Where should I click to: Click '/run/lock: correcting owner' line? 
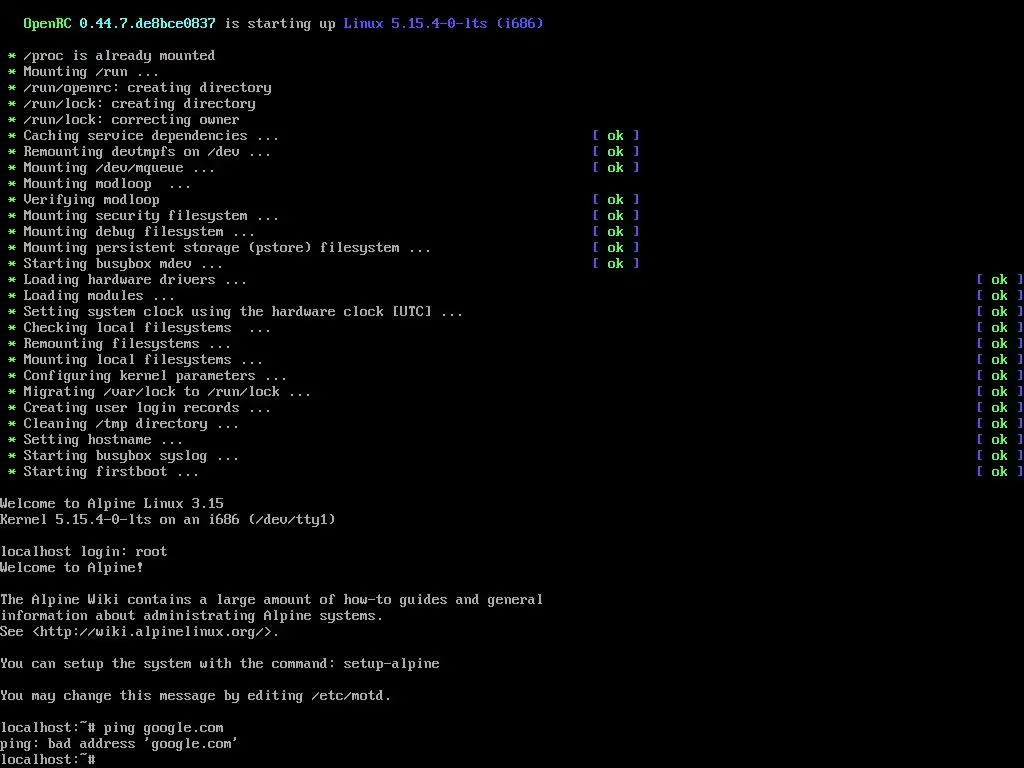pyautogui.click(x=131, y=120)
